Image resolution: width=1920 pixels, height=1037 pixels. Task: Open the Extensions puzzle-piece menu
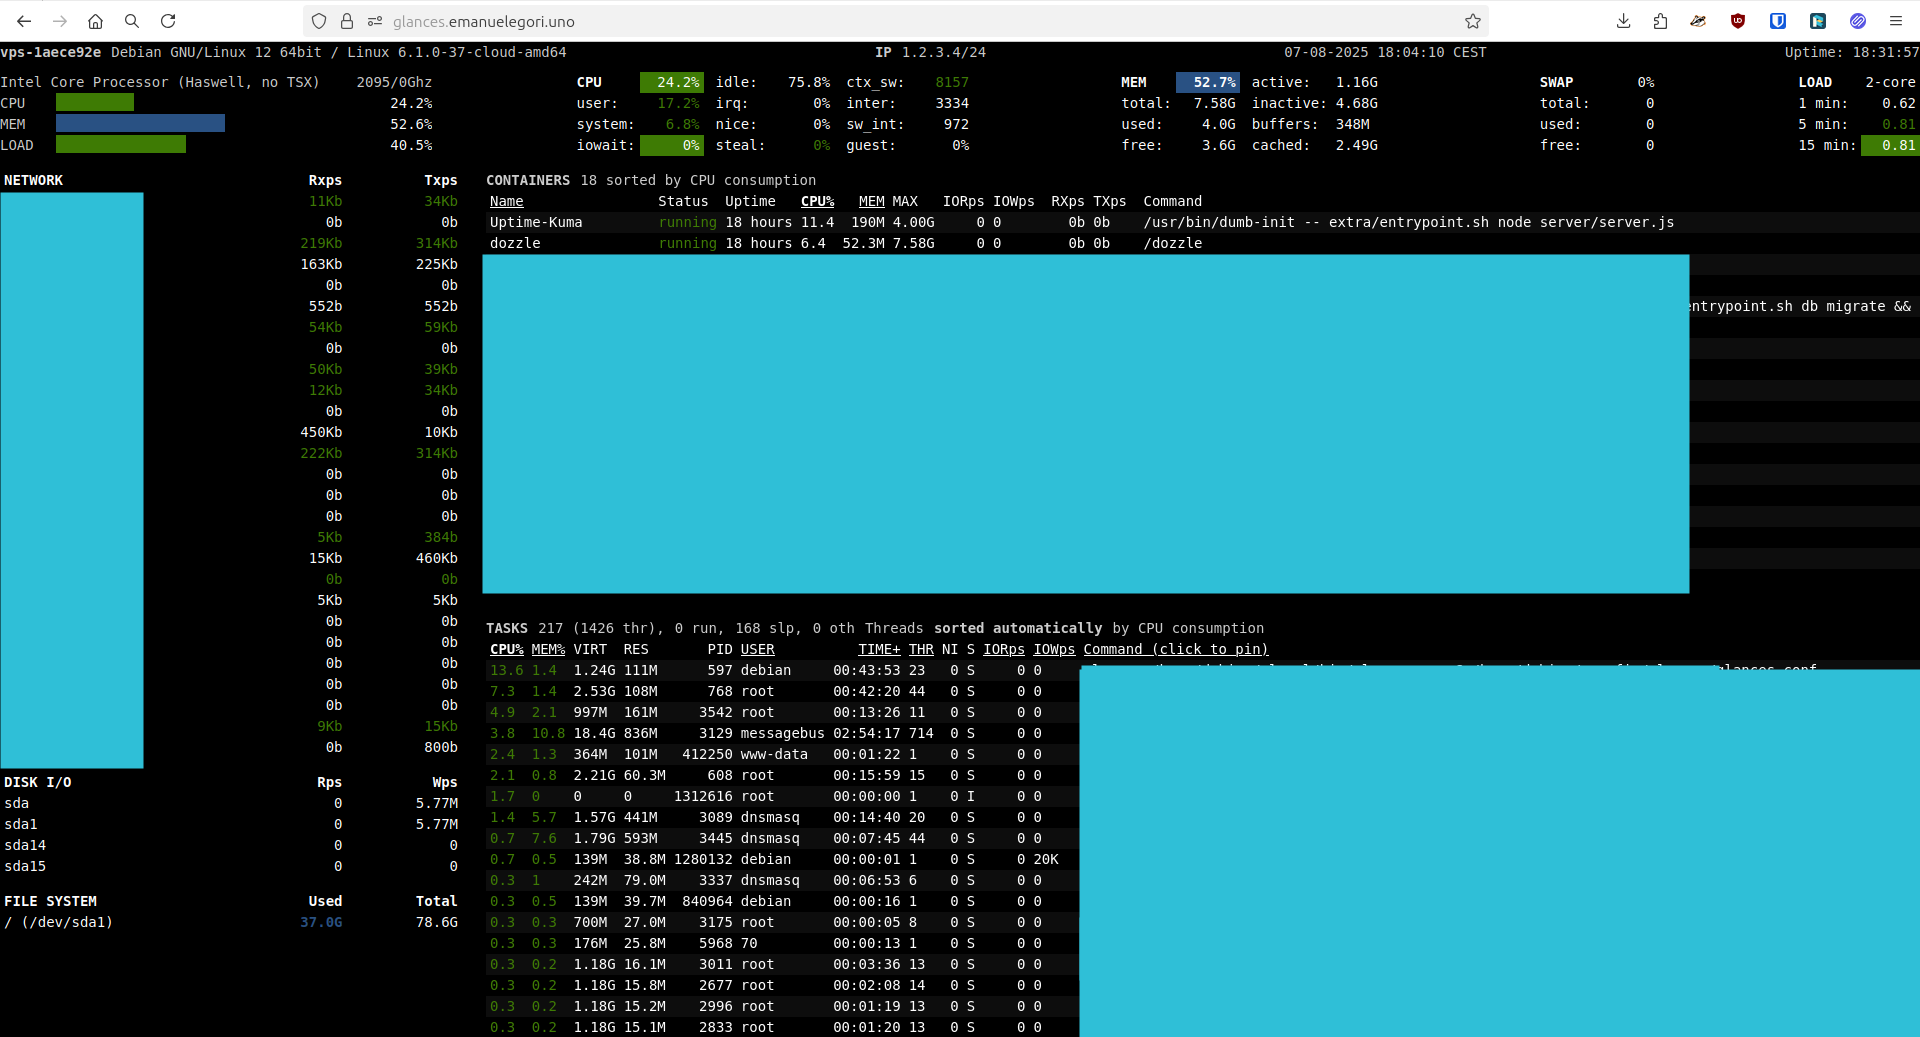click(1660, 21)
